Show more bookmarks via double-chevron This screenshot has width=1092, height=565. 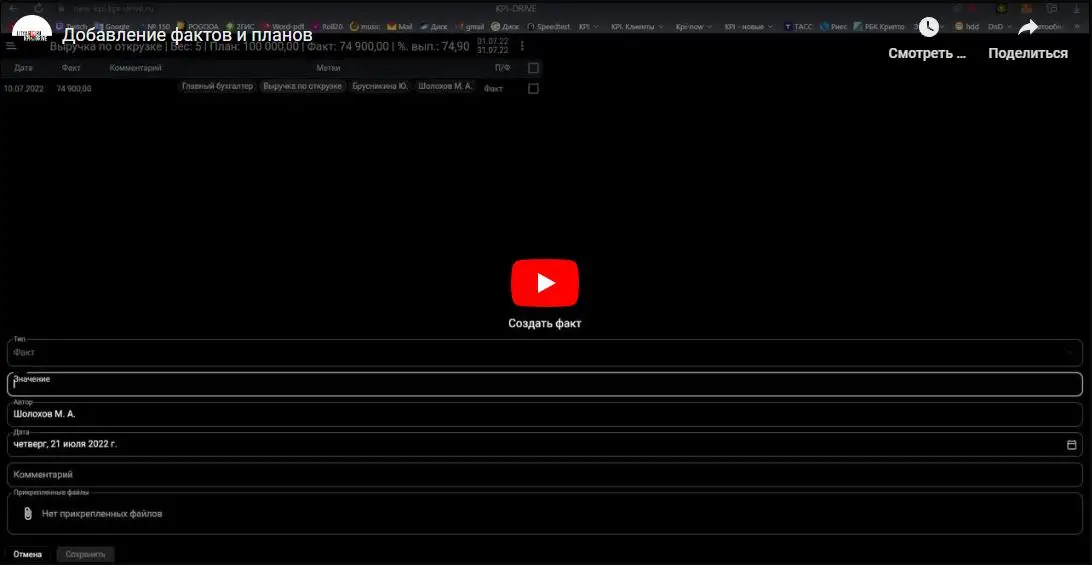tap(1079, 26)
